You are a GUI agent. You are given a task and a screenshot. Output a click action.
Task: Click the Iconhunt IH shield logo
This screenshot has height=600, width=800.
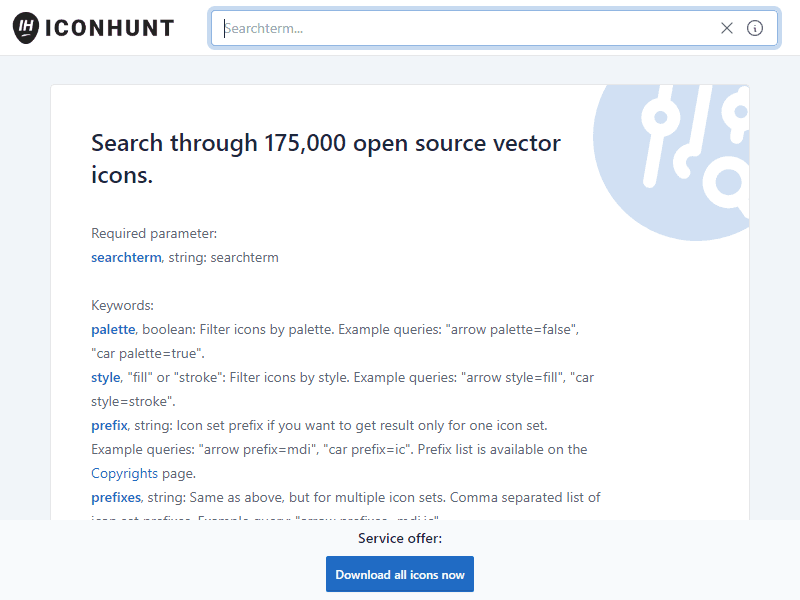click(x=27, y=28)
